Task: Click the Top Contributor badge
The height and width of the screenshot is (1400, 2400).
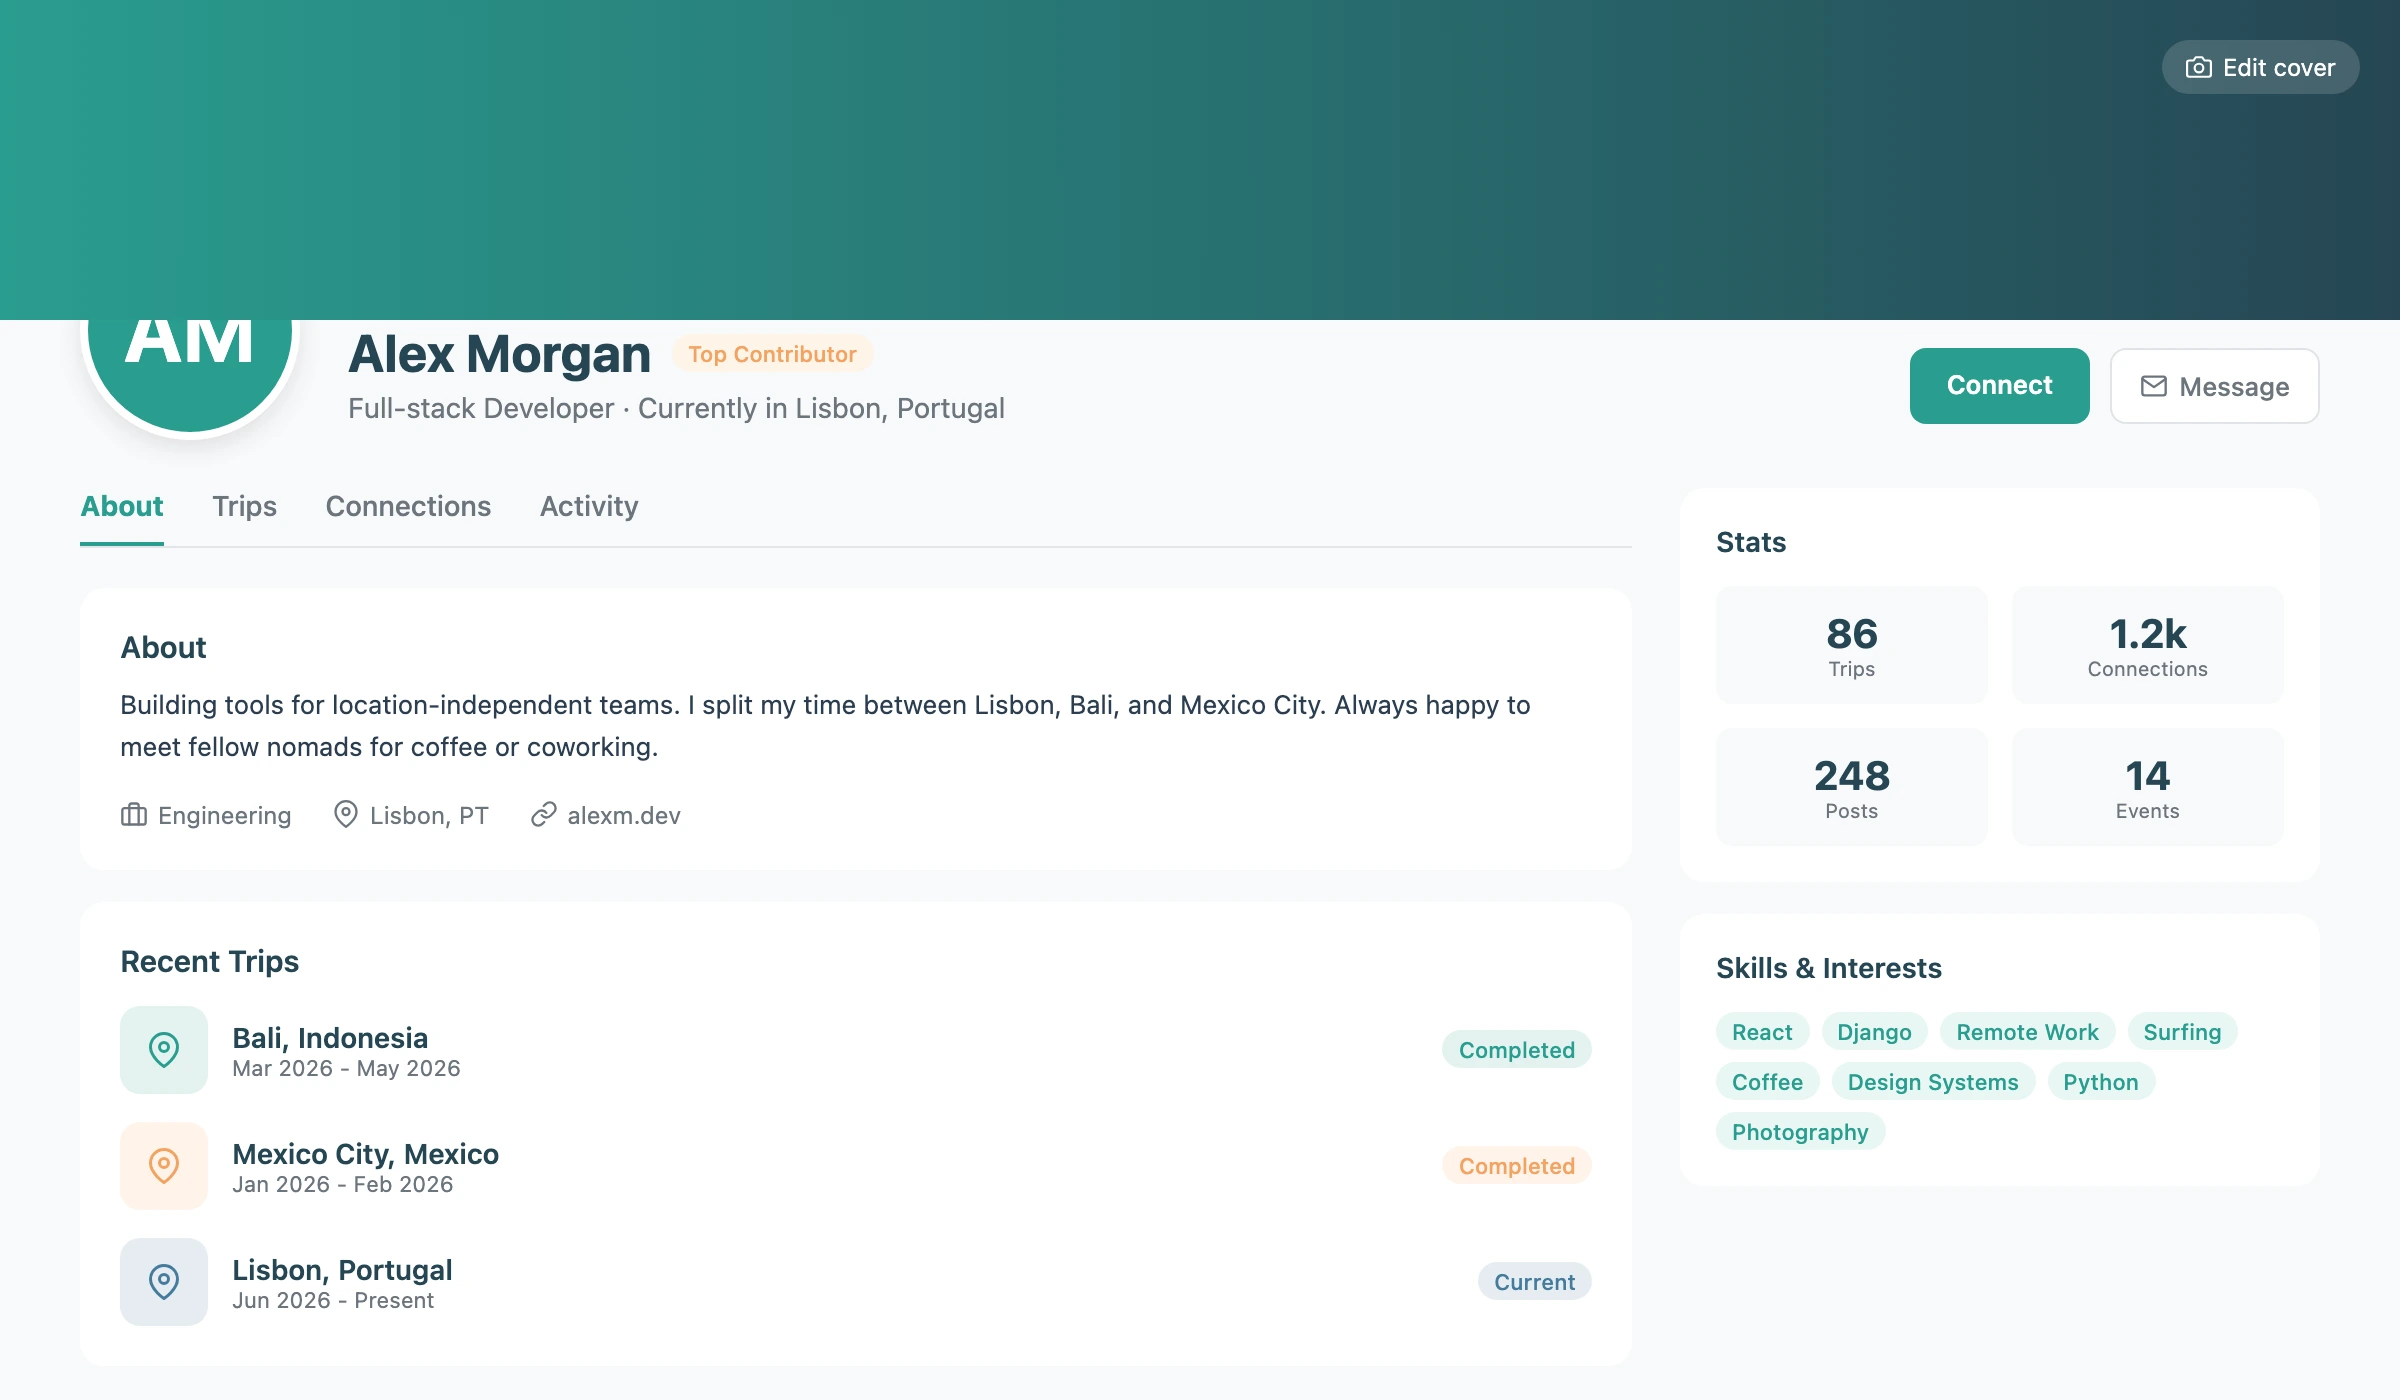Action: pyautogui.click(x=772, y=354)
